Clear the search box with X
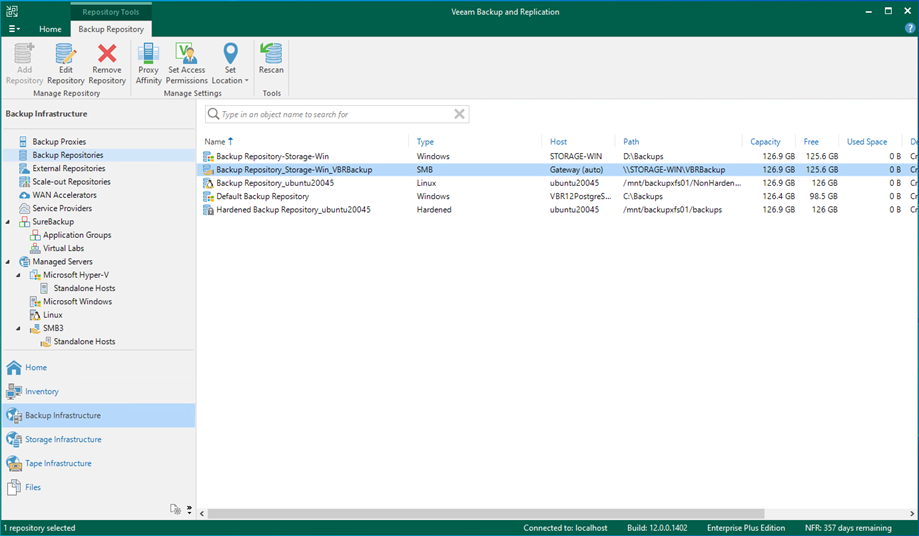919x536 pixels. coord(460,114)
